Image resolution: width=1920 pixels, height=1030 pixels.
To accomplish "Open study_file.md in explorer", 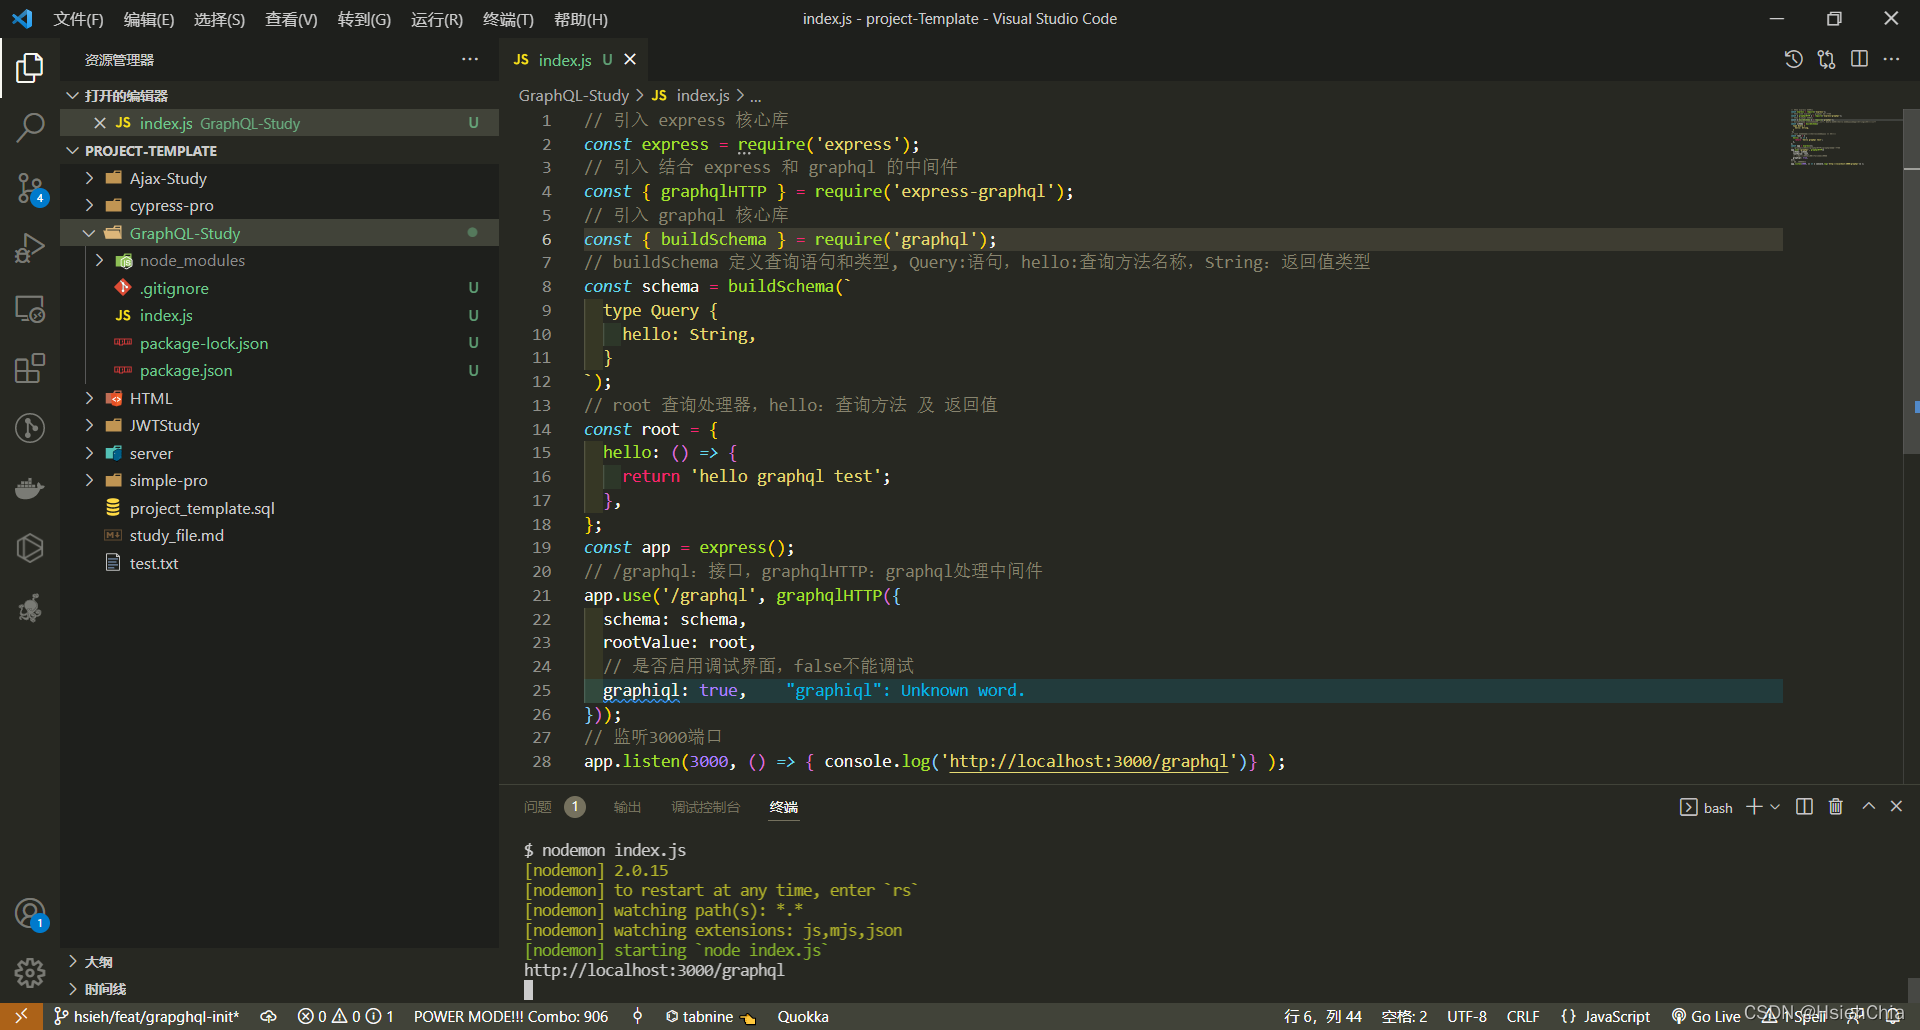I will (280, 535).
